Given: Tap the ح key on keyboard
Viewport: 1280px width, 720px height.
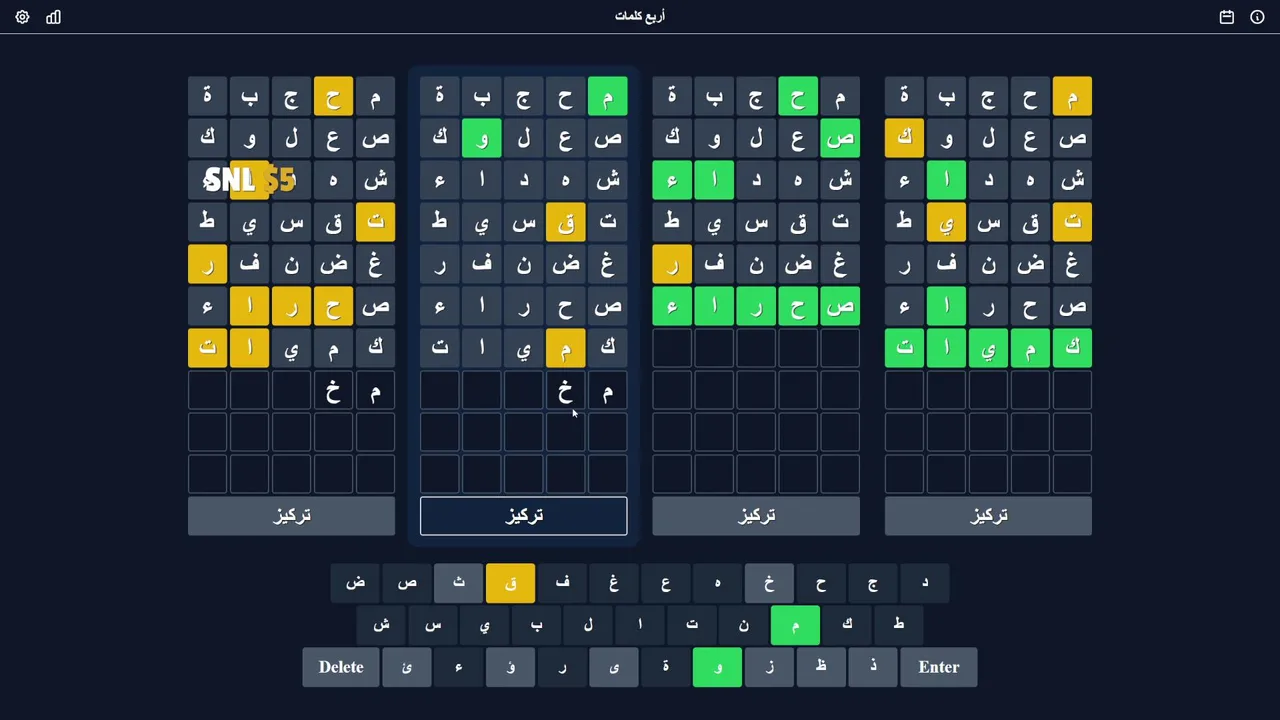Looking at the screenshot, I should pyautogui.click(x=821, y=583).
